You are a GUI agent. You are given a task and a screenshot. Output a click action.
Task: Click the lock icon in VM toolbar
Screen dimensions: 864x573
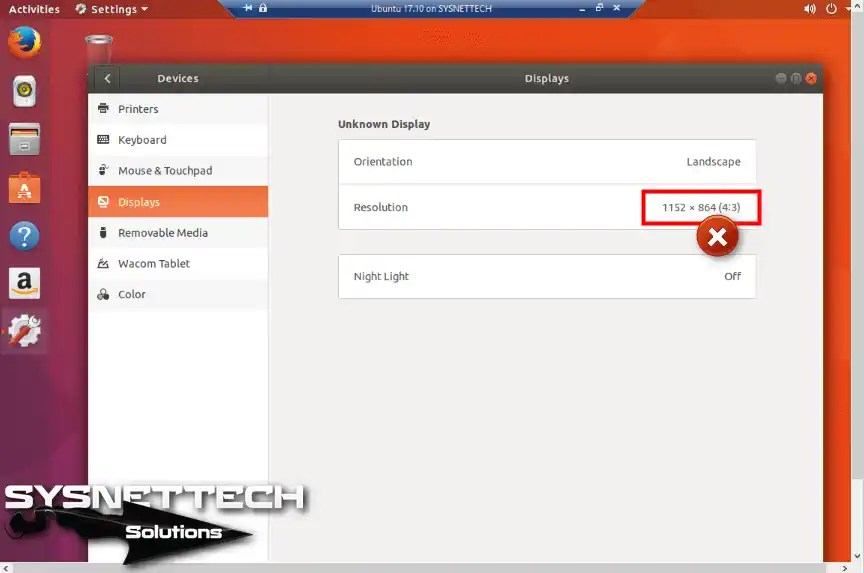click(263, 8)
